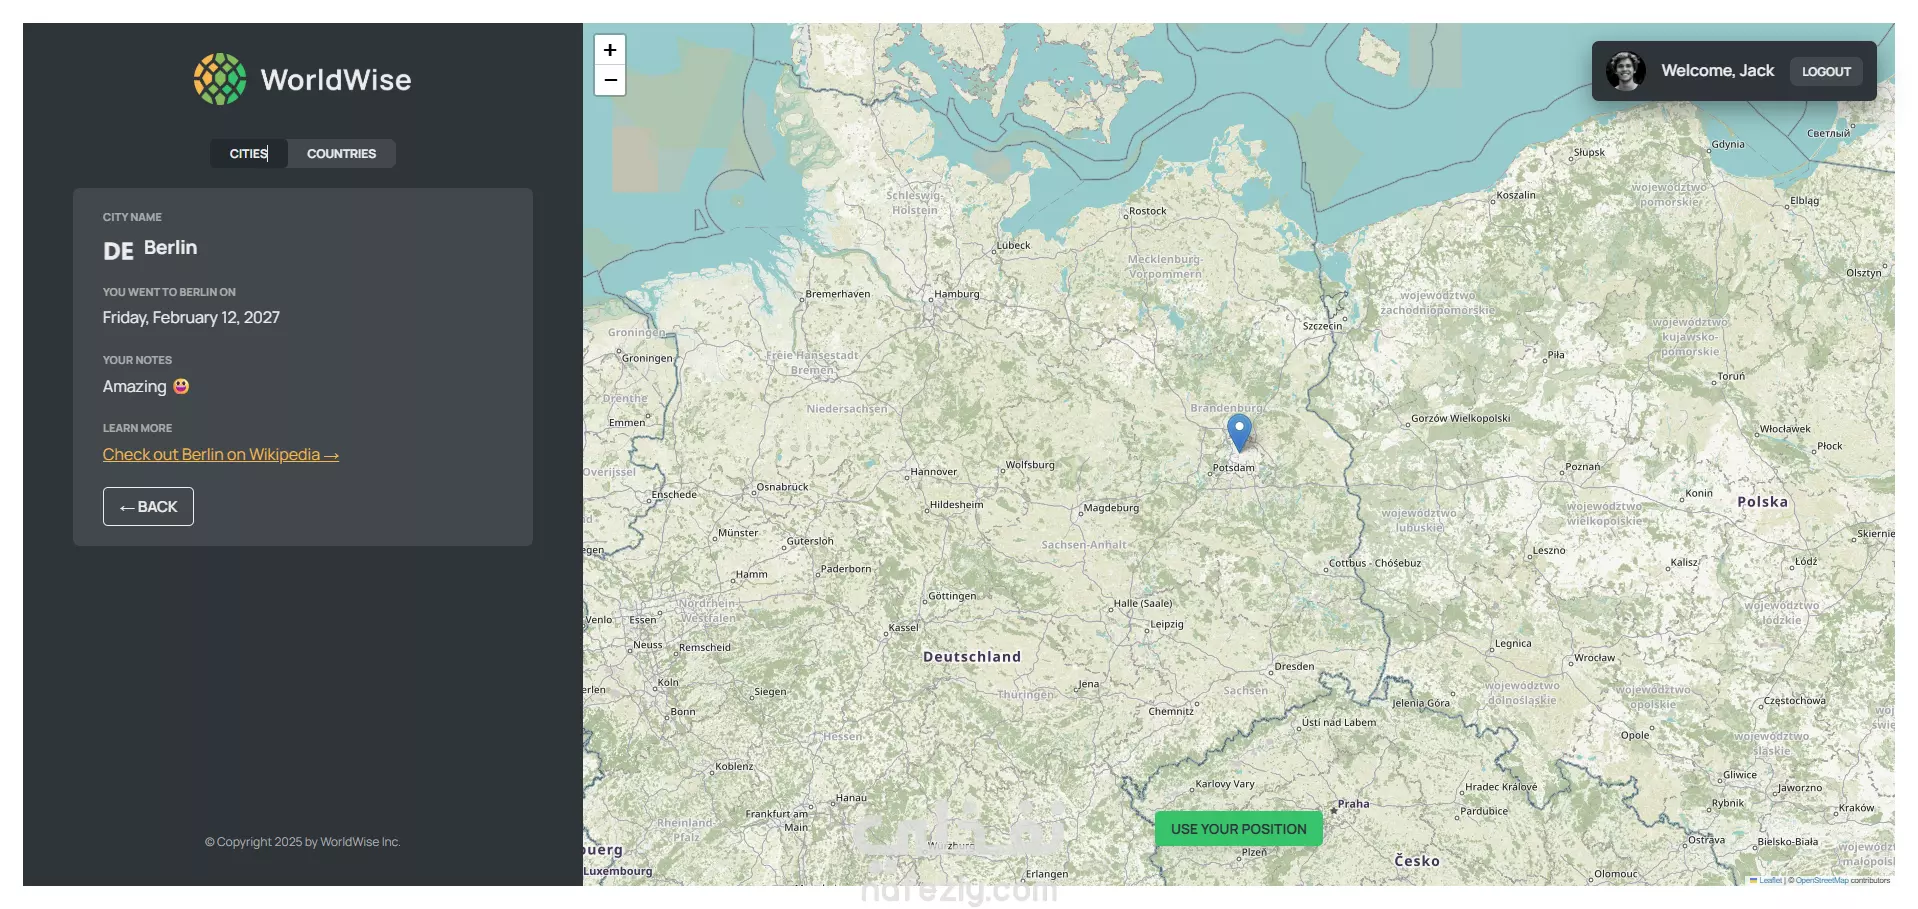The height and width of the screenshot is (909, 1918).
Task: Zoom in the map with plus button
Action: click(610, 50)
